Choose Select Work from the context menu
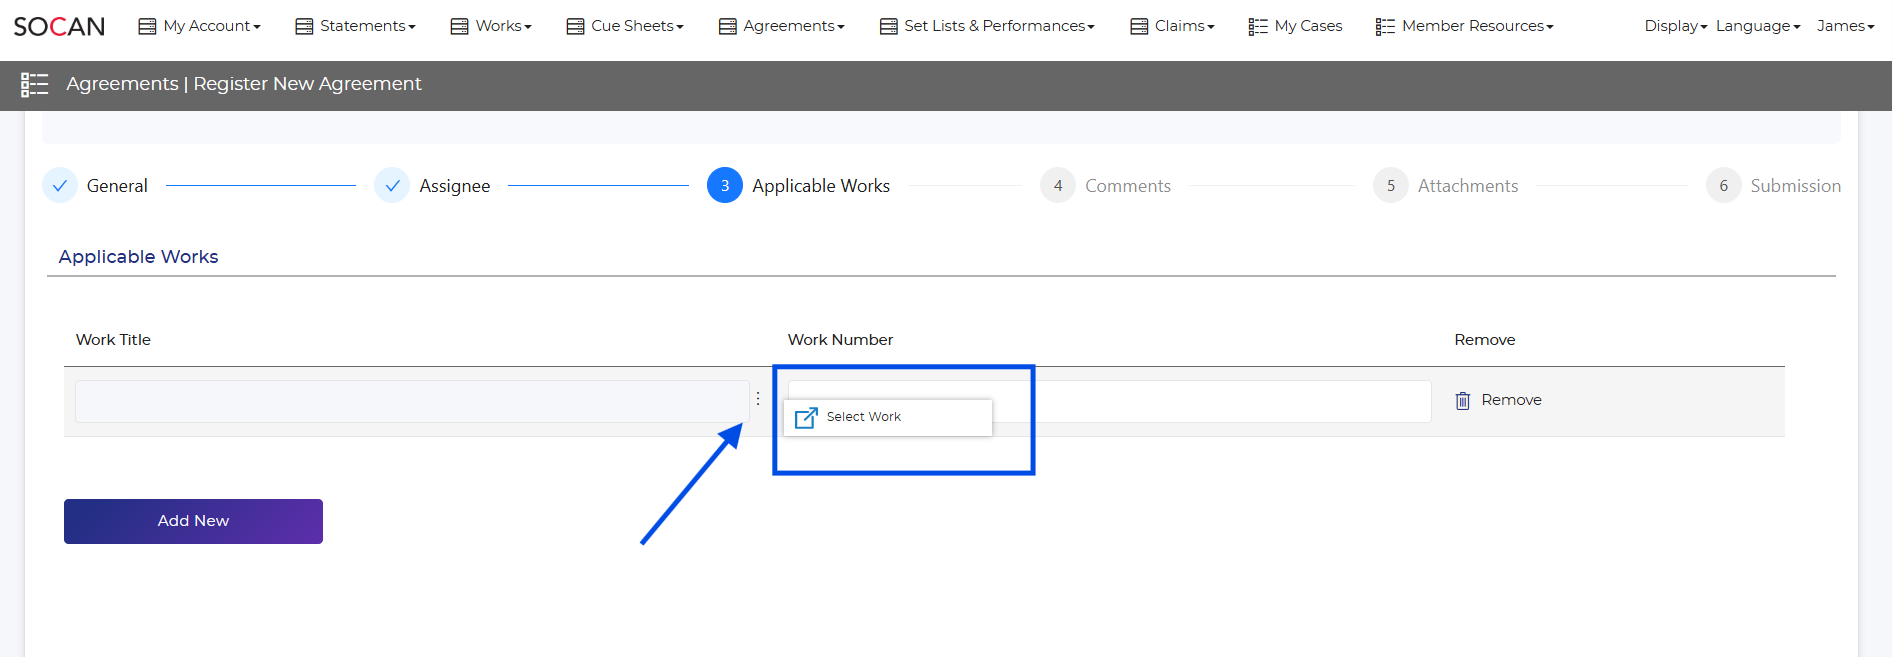The image size is (1893, 657). tap(864, 417)
